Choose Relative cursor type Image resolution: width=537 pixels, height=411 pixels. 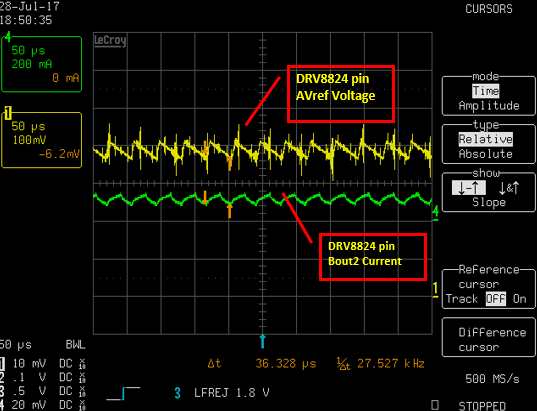[486, 139]
